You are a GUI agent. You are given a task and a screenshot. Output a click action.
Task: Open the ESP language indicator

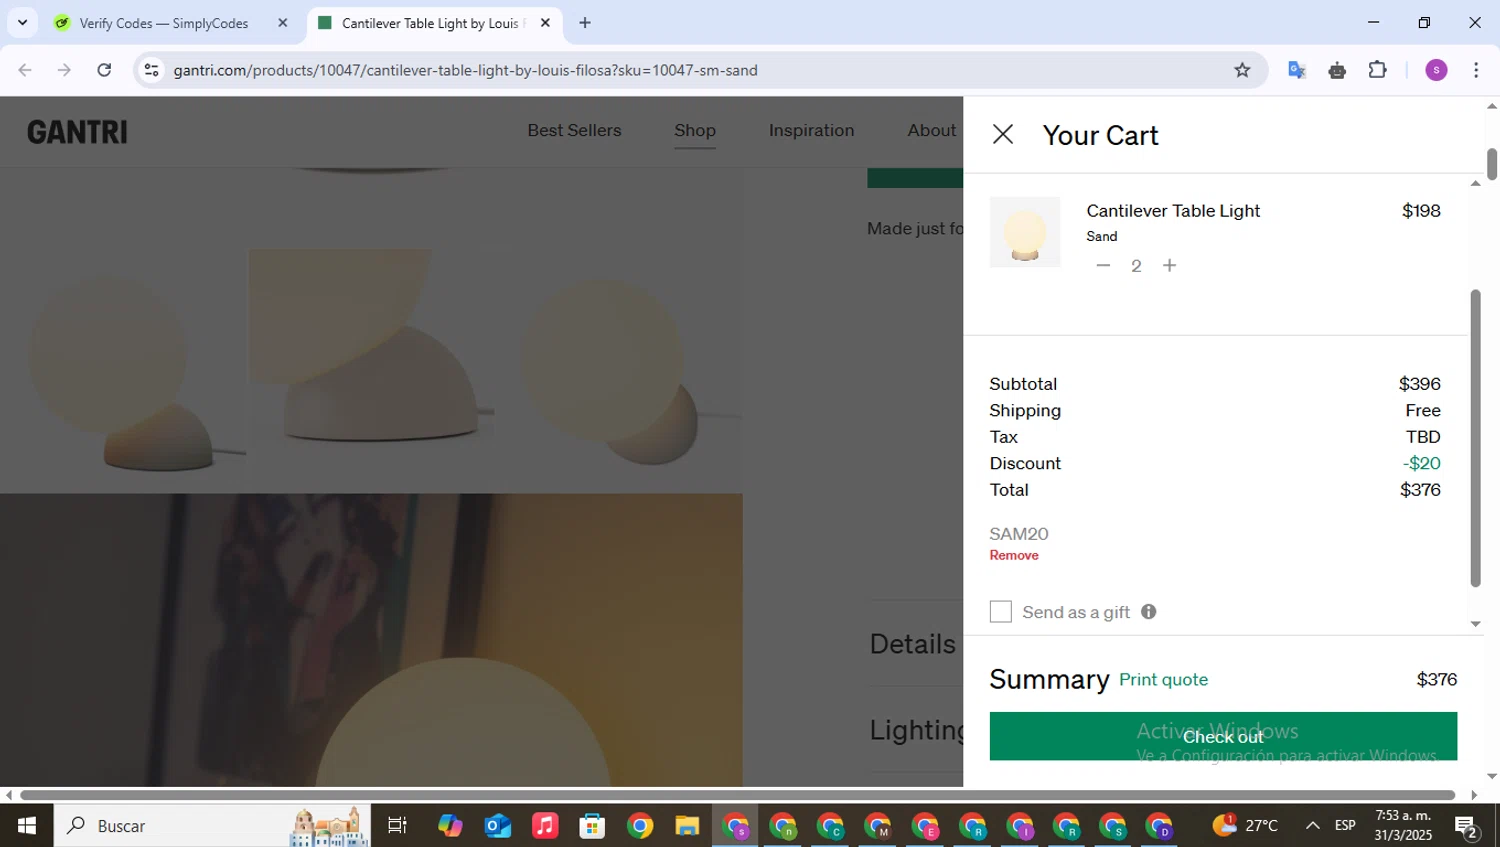pos(1345,825)
